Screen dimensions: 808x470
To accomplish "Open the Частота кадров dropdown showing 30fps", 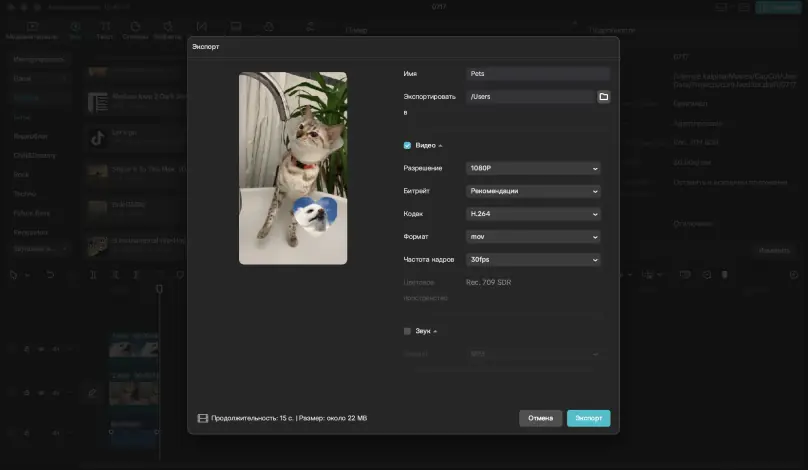I will point(533,260).
